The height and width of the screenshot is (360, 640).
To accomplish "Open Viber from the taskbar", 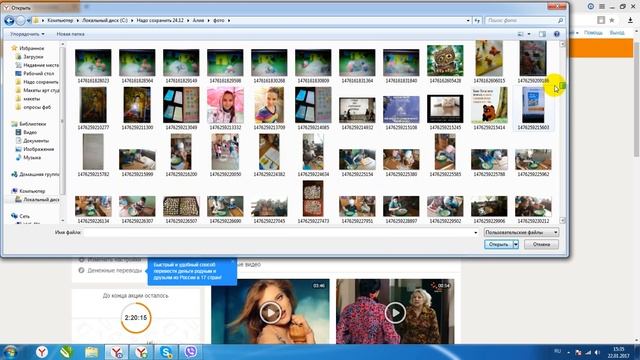I will [191, 352].
